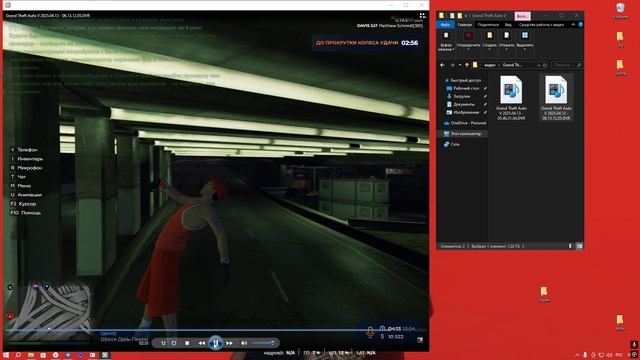
Task: Click the microphone icon in system tray
Action: 585,356
